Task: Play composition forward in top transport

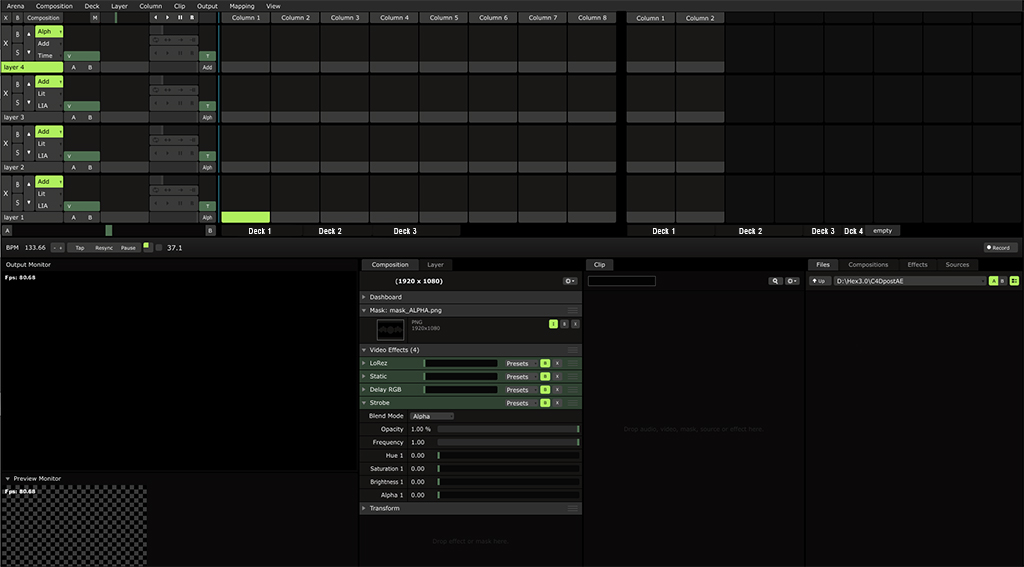Action: pos(168,18)
